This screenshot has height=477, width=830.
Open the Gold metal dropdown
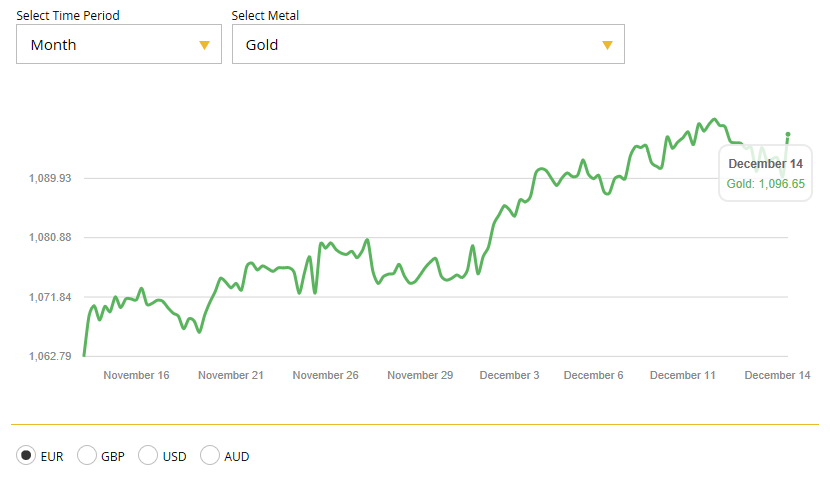pos(427,45)
